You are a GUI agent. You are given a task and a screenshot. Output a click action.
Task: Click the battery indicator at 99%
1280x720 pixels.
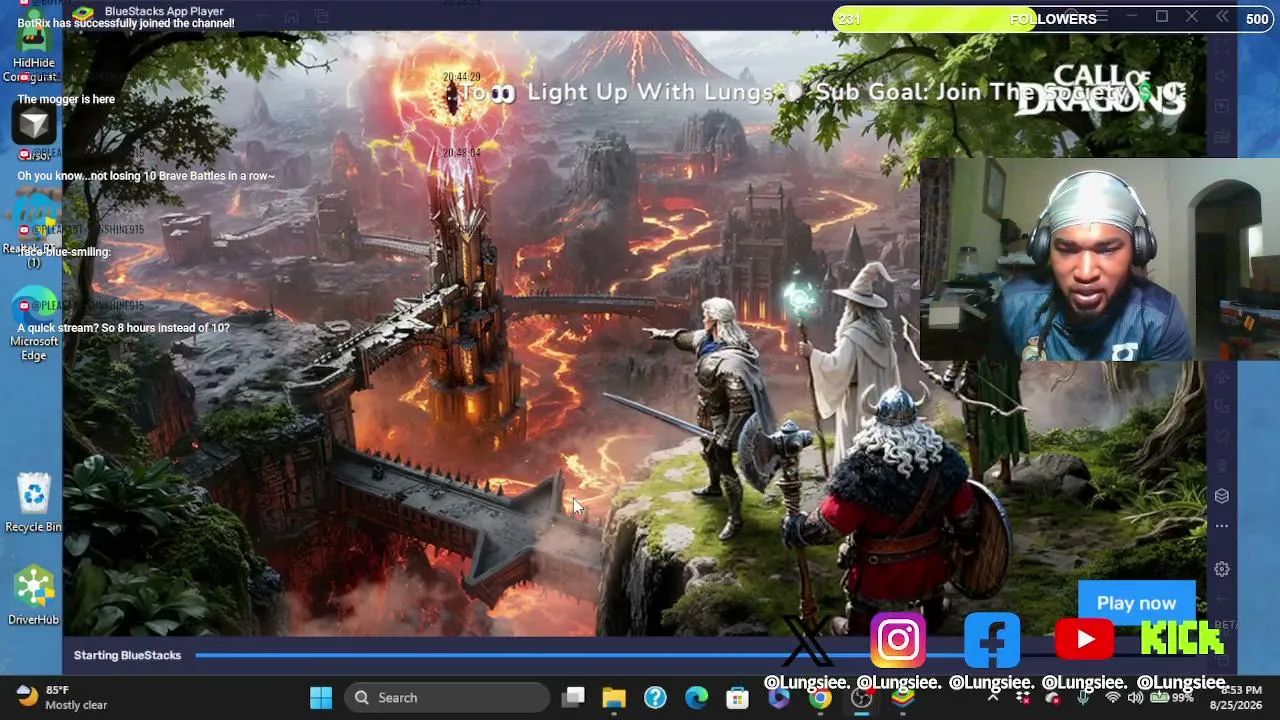(1172, 697)
